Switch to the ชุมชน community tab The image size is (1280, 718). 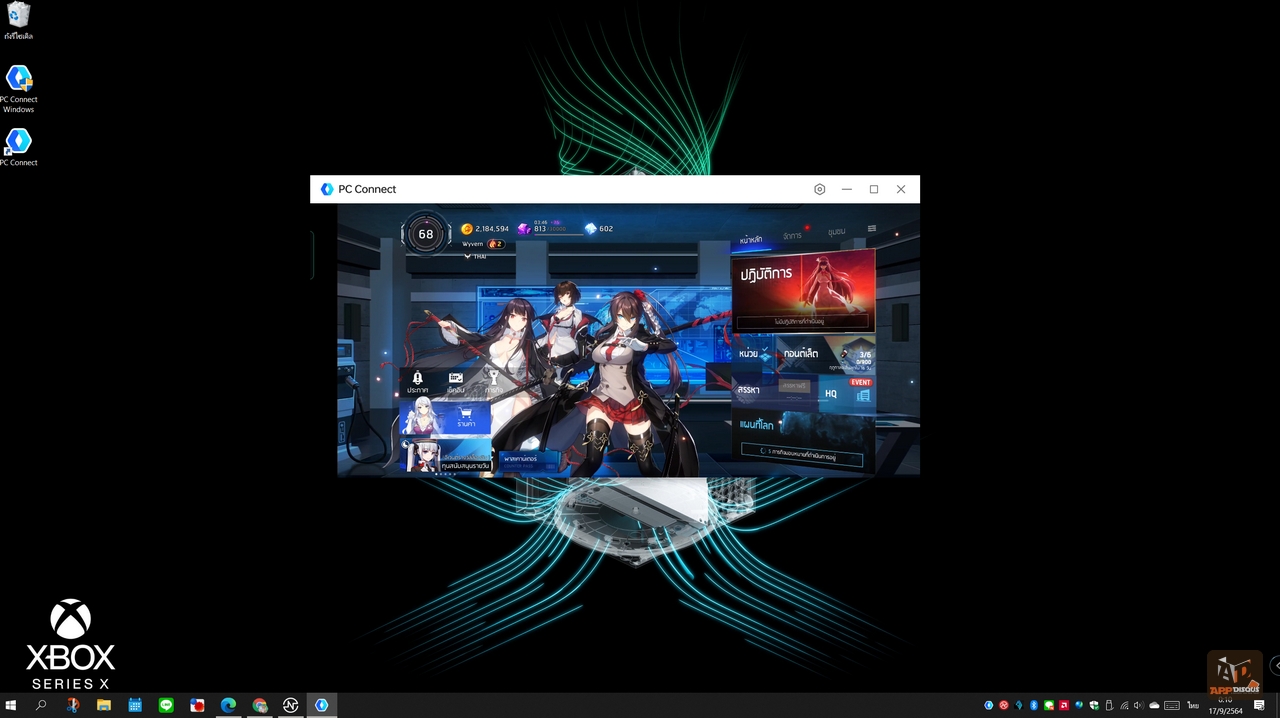[x=836, y=232]
